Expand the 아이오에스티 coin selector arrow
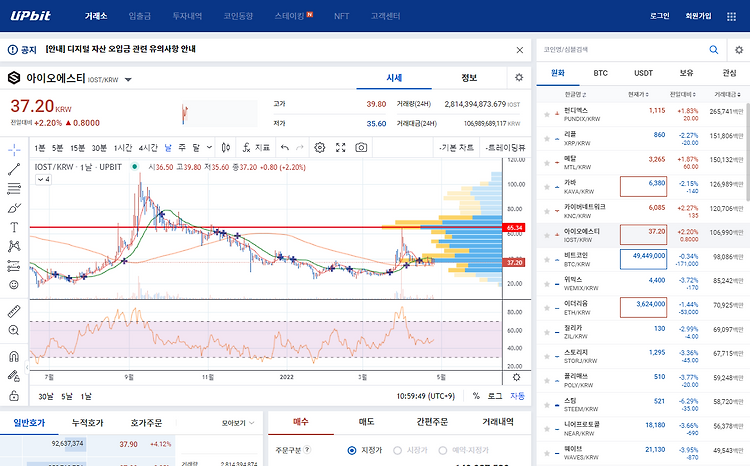This screenshot has width=750, height=466. tap(128, 79)
